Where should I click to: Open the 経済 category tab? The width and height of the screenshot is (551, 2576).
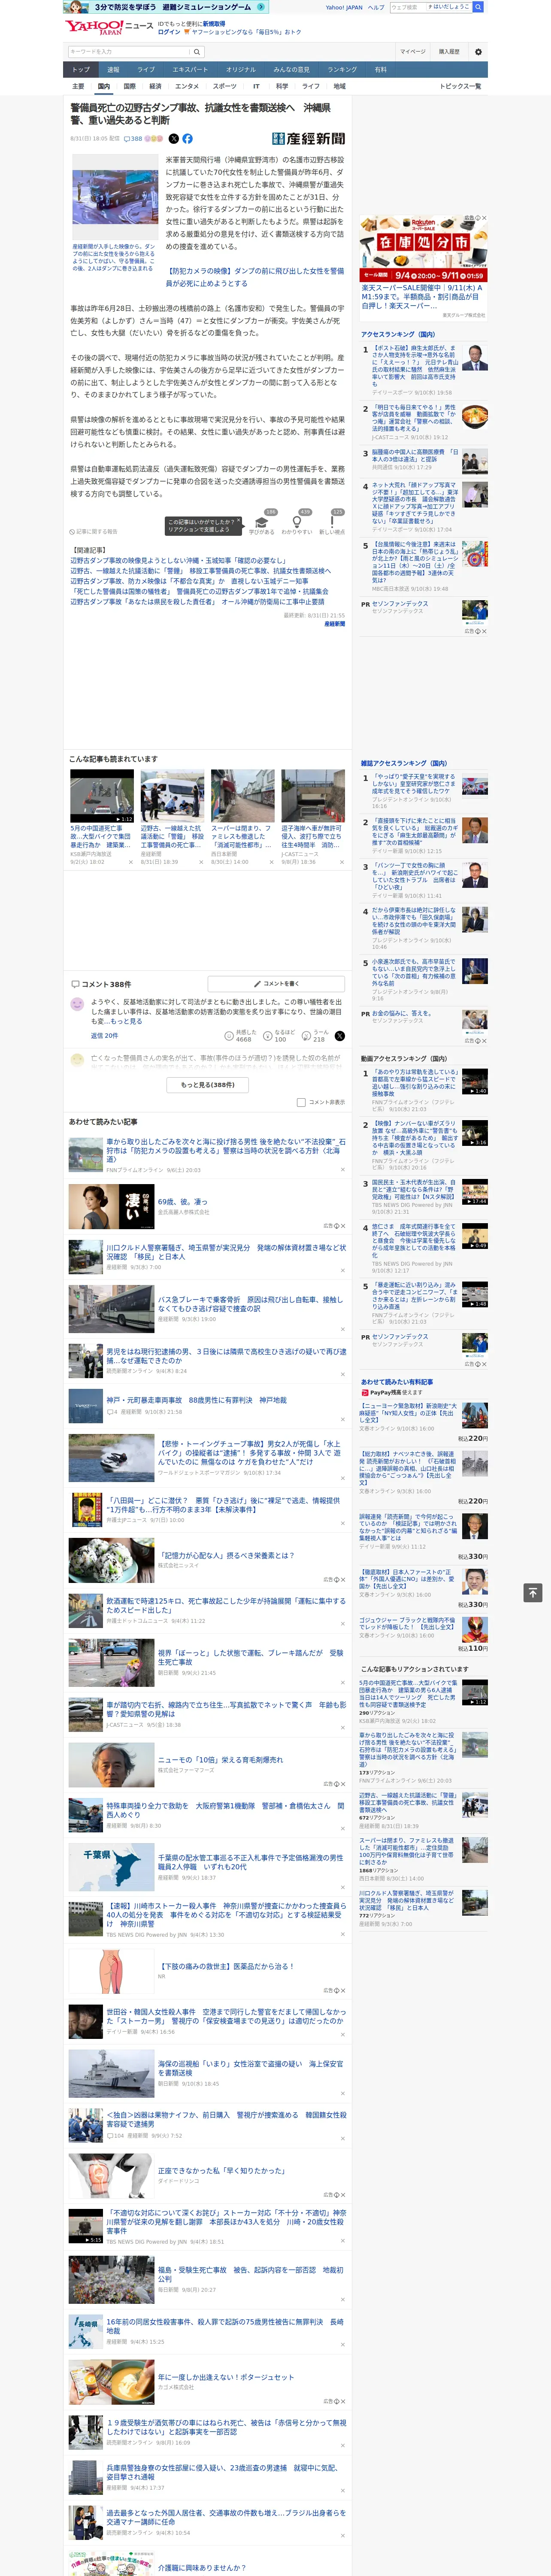coord(155,86)
